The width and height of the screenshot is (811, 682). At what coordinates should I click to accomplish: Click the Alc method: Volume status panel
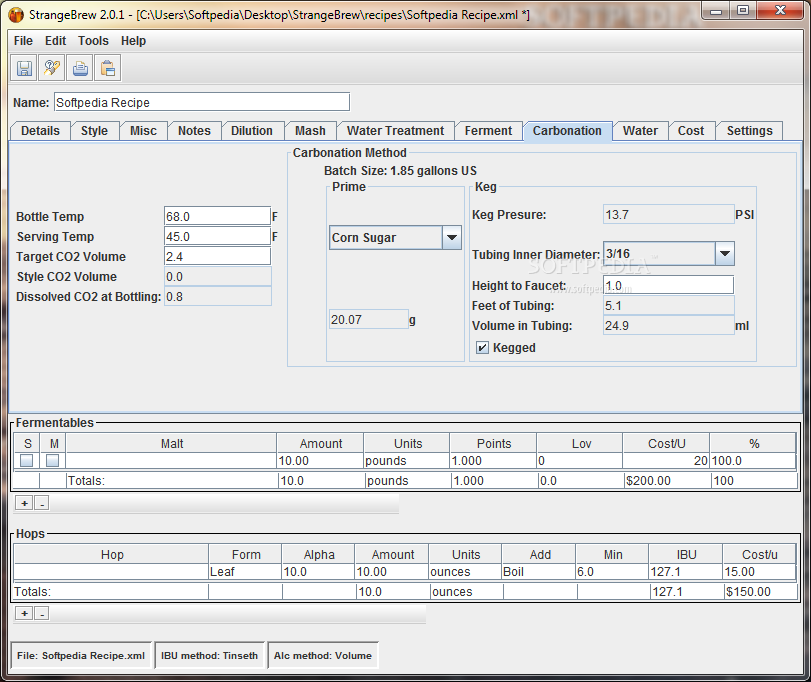click(x=323, y=656)
